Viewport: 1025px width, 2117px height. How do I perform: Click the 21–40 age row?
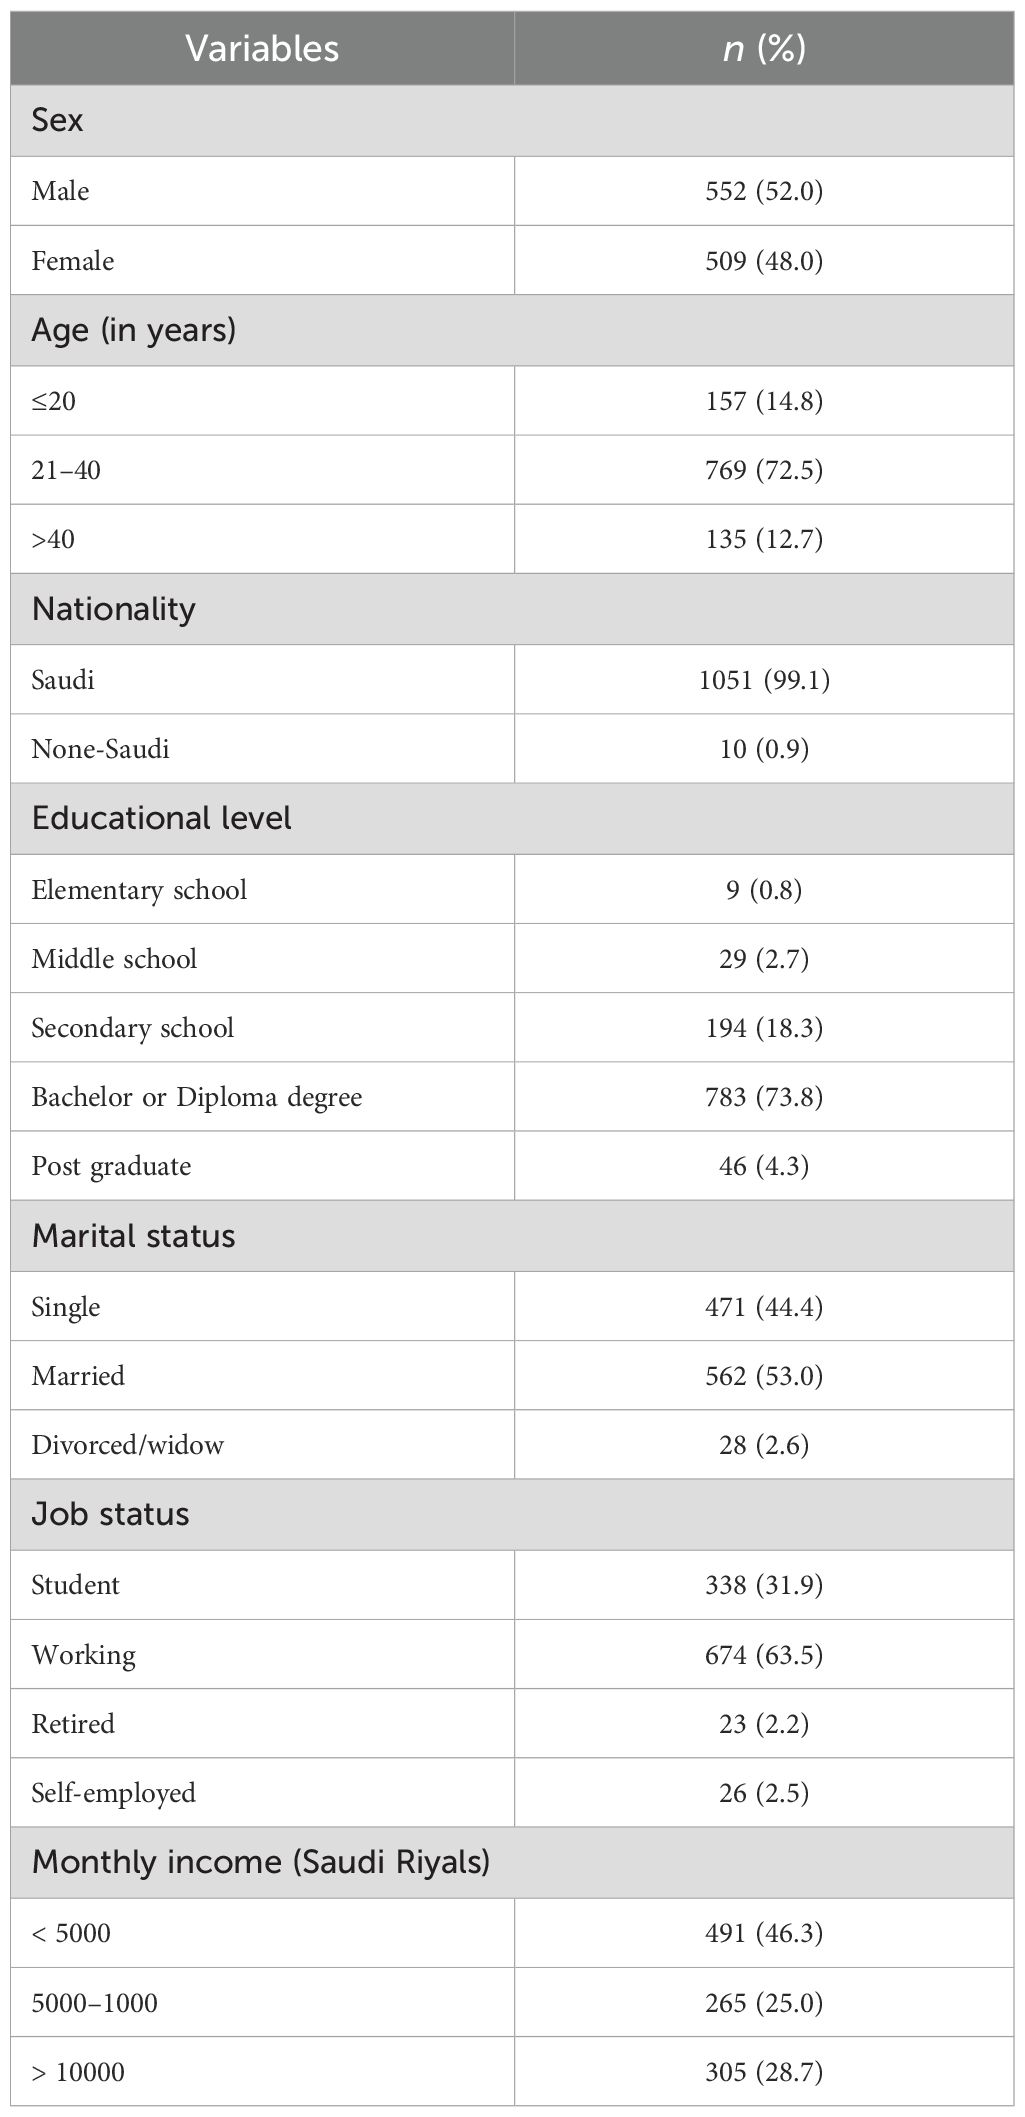(x=66, y=470)
